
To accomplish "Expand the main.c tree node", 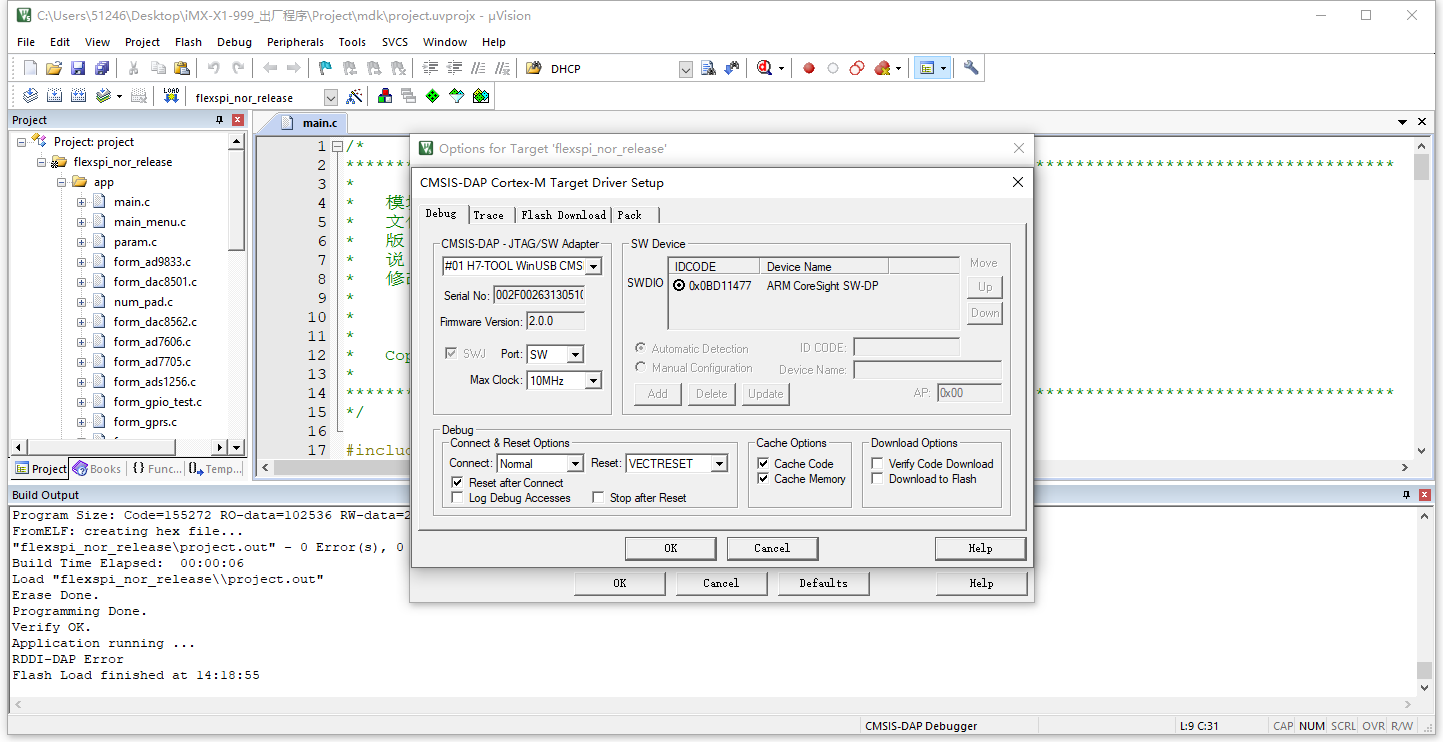I will [82, 202].
